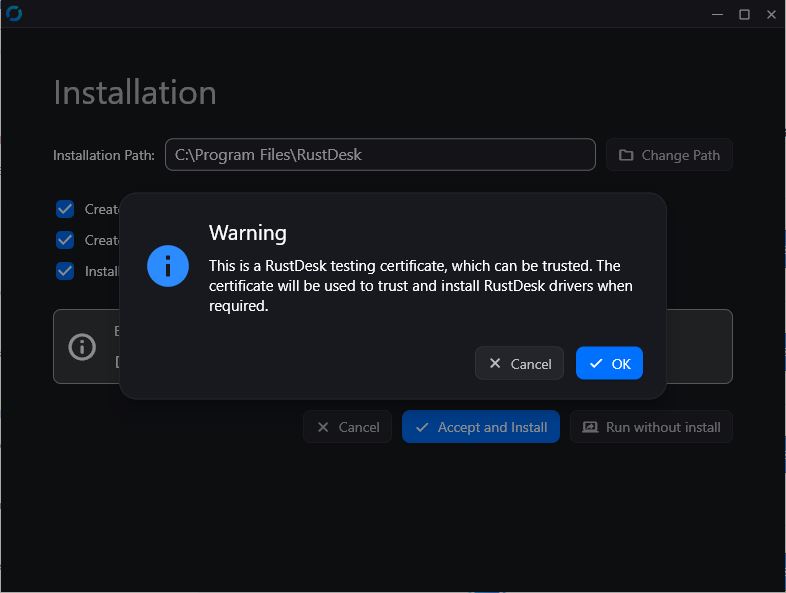Toggle the second Create checkbox

pyautogui.click(x=65, y=240)
